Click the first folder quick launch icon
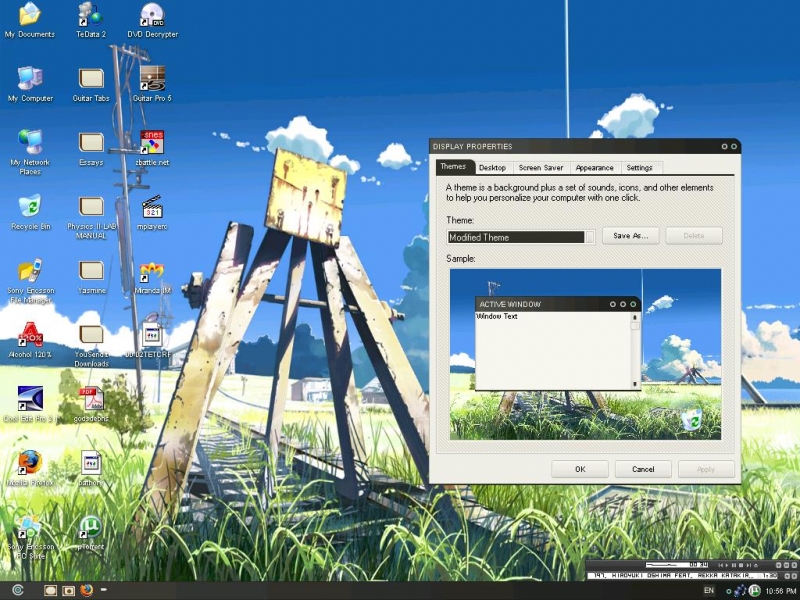 [x=50, y=591]
